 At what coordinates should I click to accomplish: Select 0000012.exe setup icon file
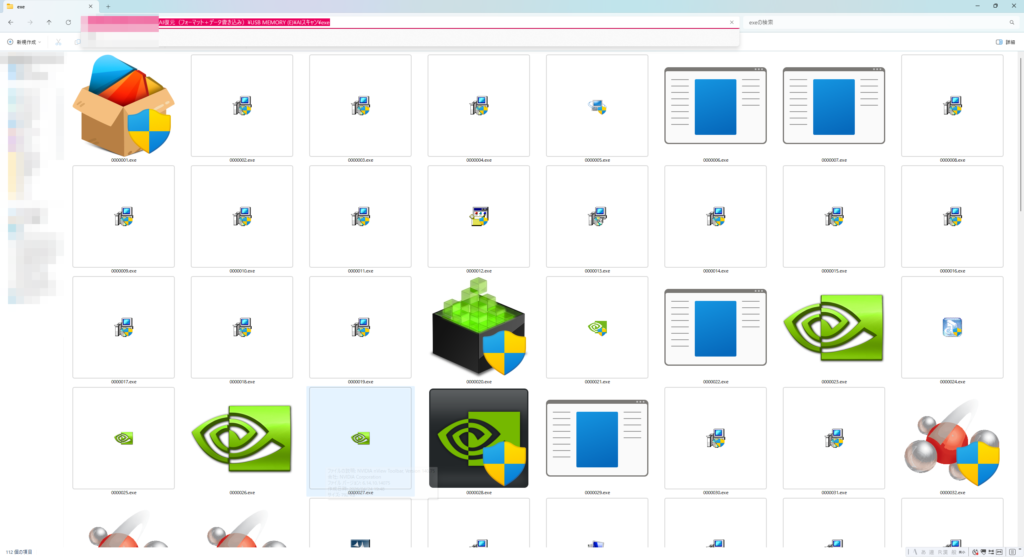click(x=479, y=216)
